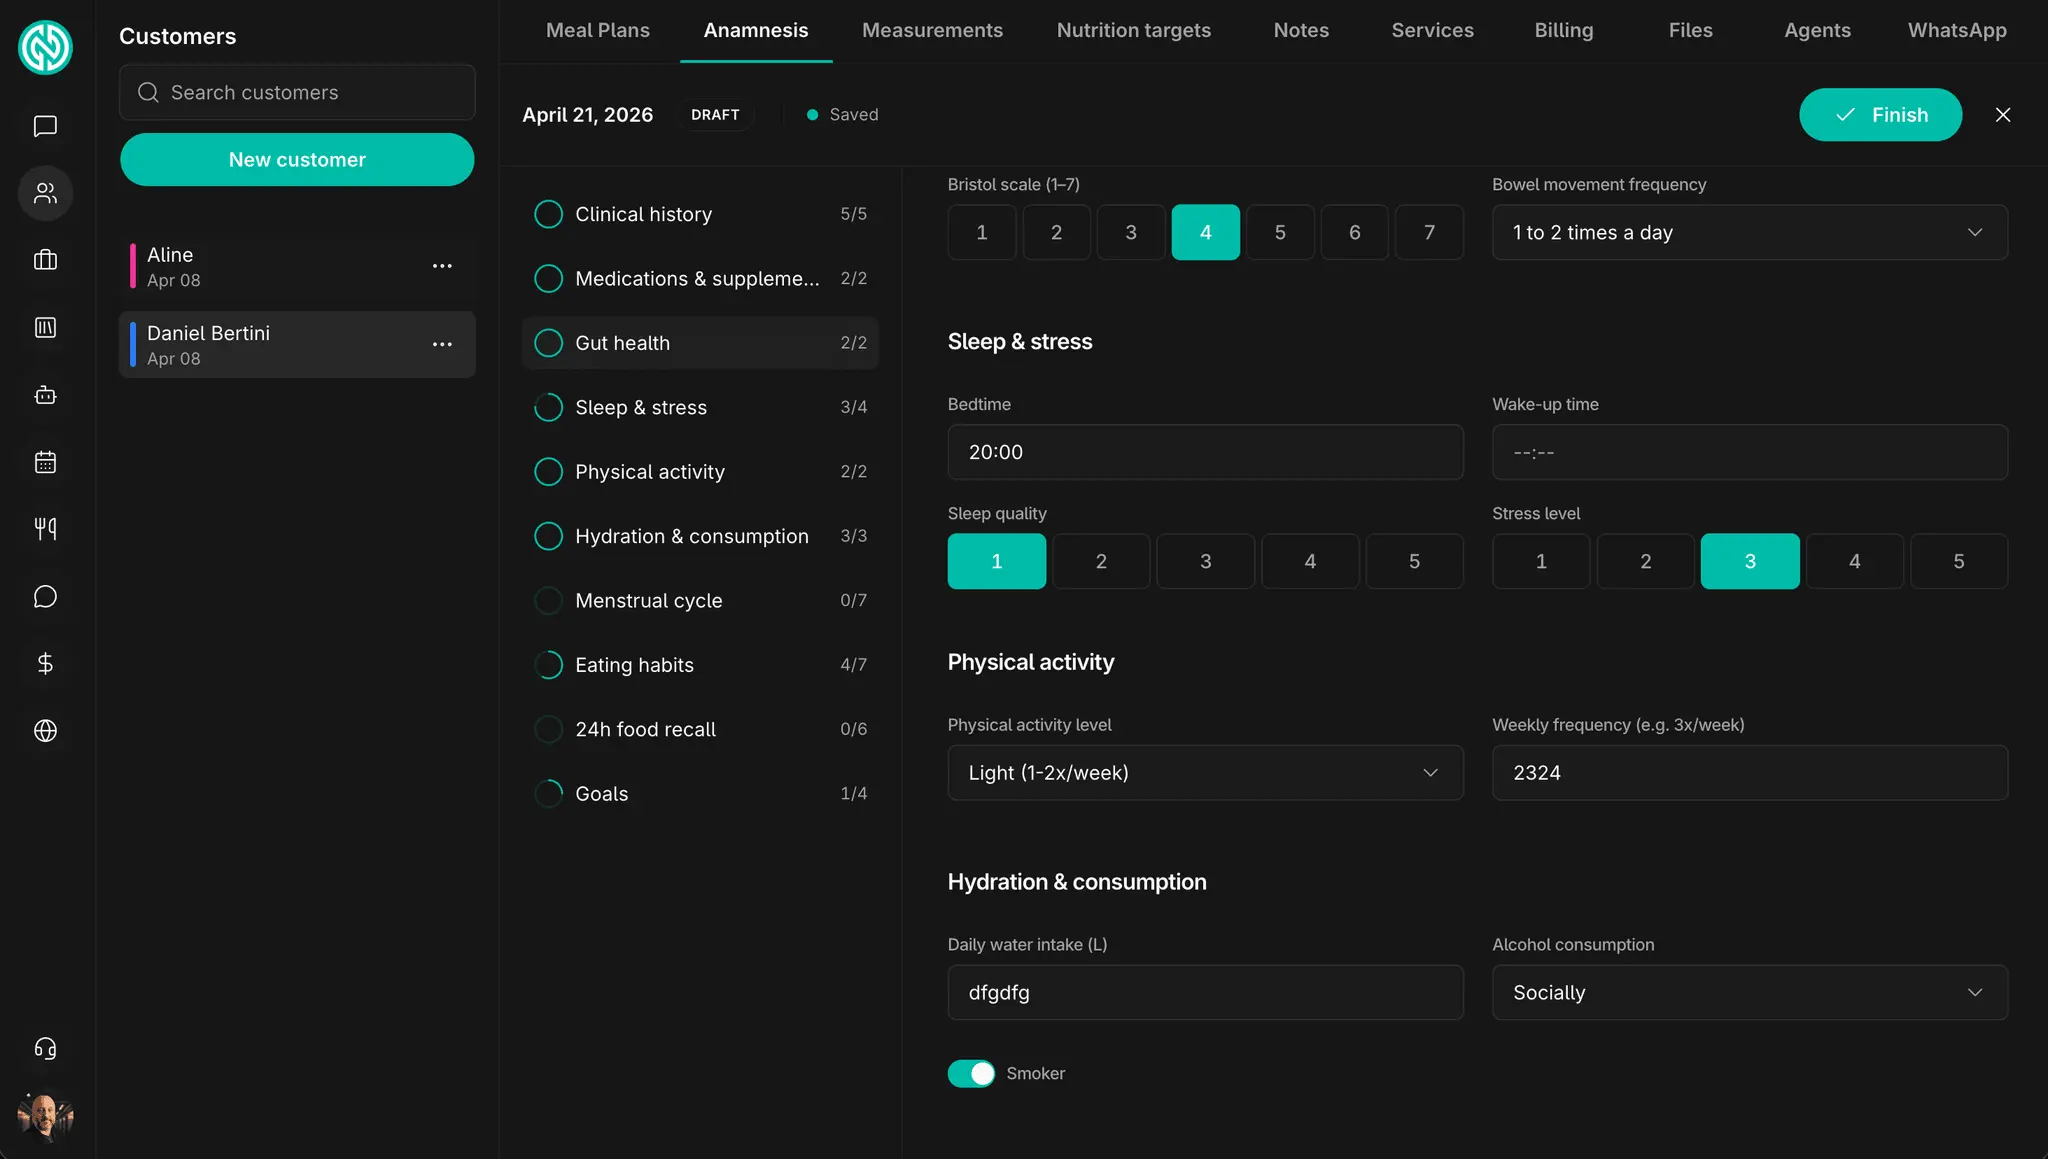2048x1159 pixels.
Task: Click the Weekly frequency field
Action: (x=1749, y=773)
